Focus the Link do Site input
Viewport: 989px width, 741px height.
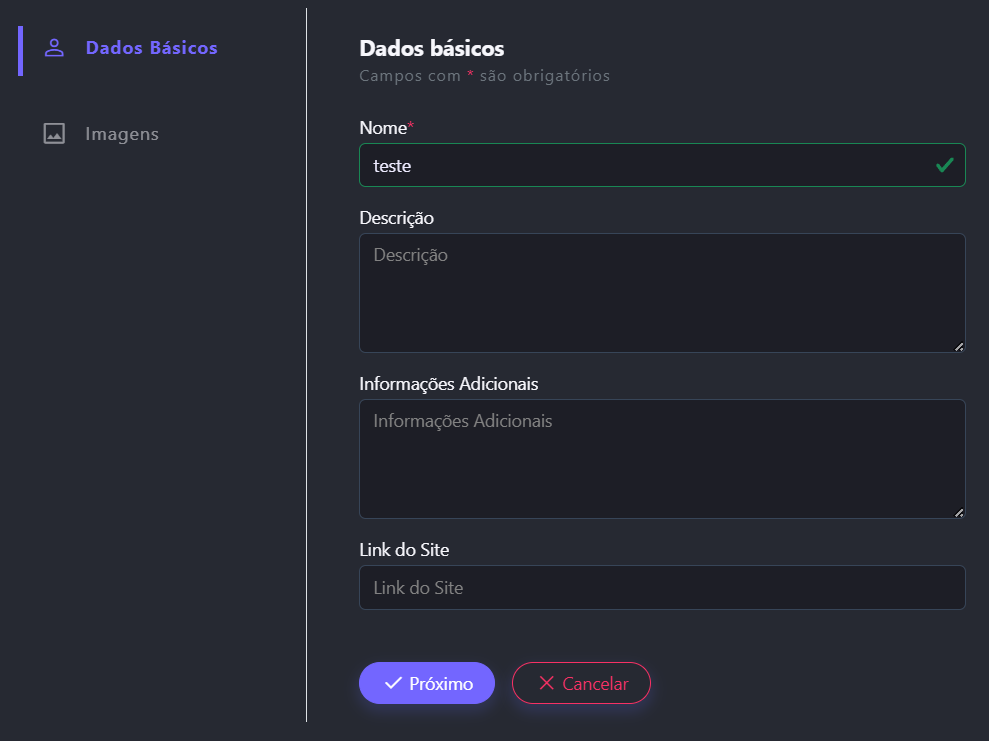(x=660, y=588)
